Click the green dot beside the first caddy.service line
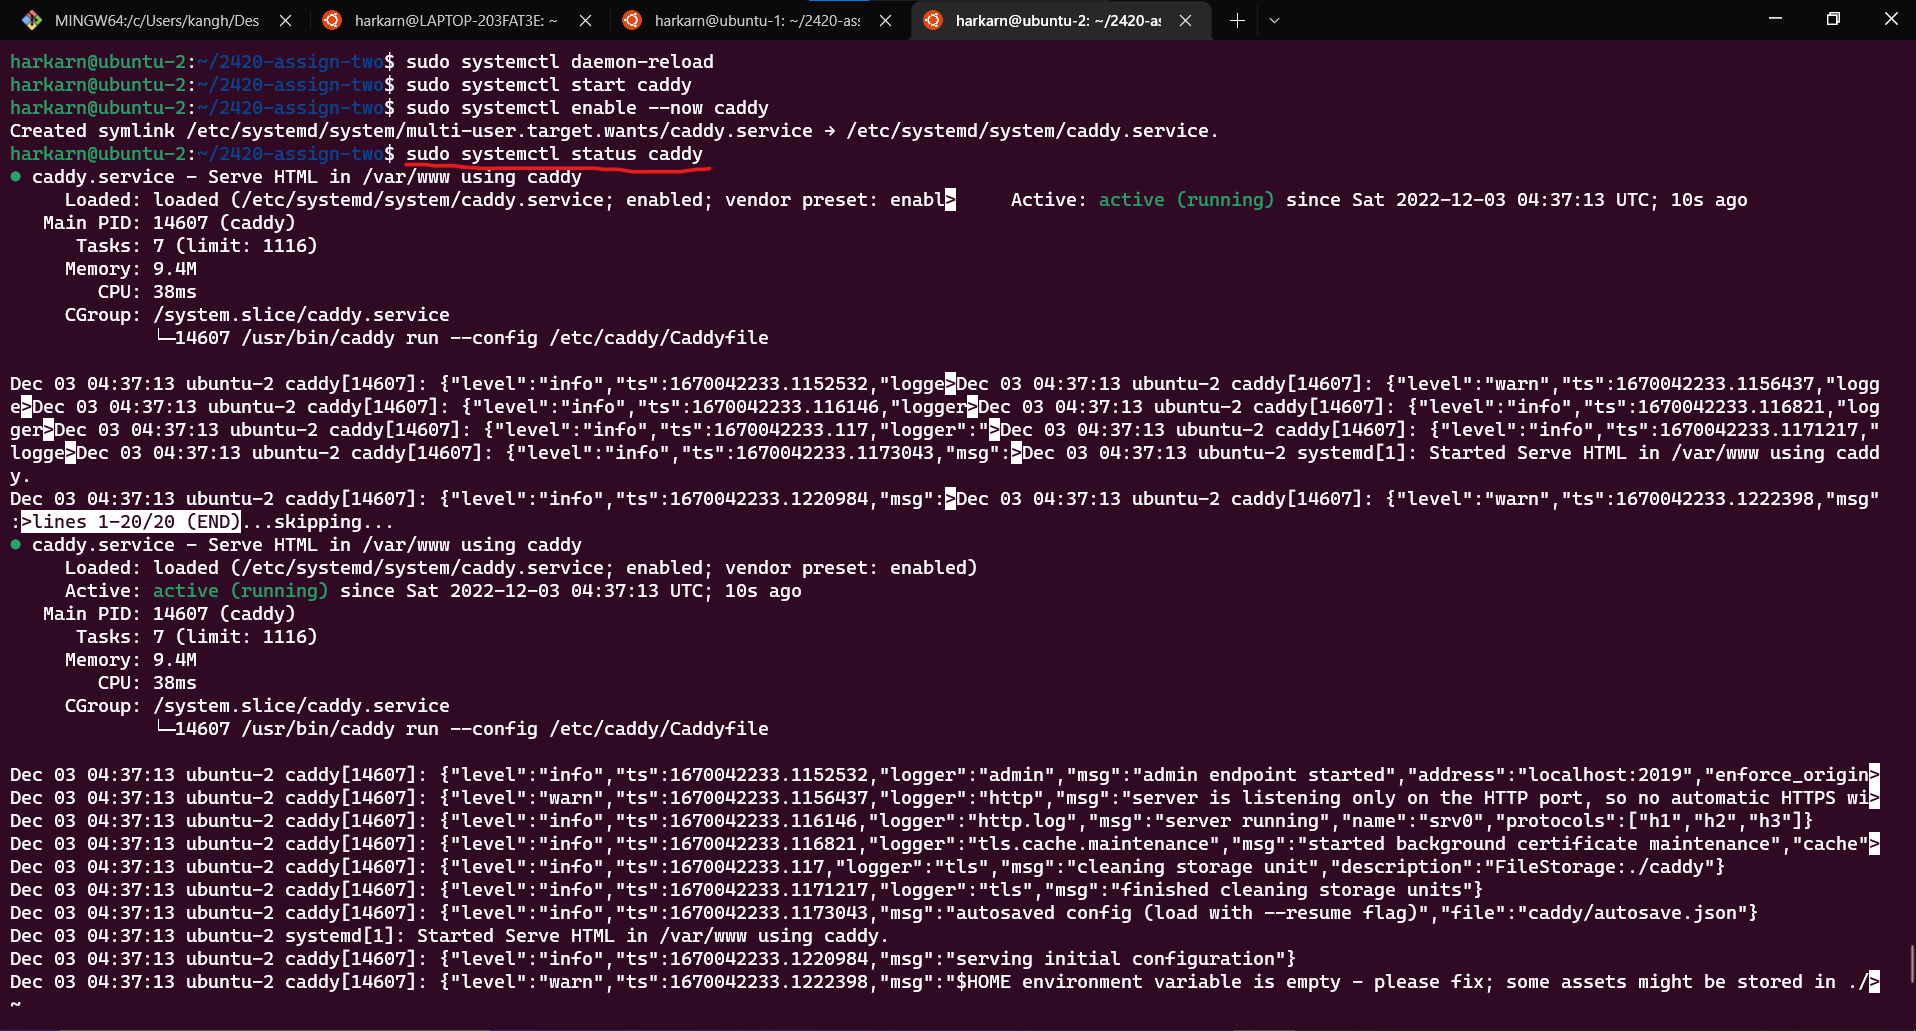Viewport: 1916px width, 1031px height. pos(14,176)
